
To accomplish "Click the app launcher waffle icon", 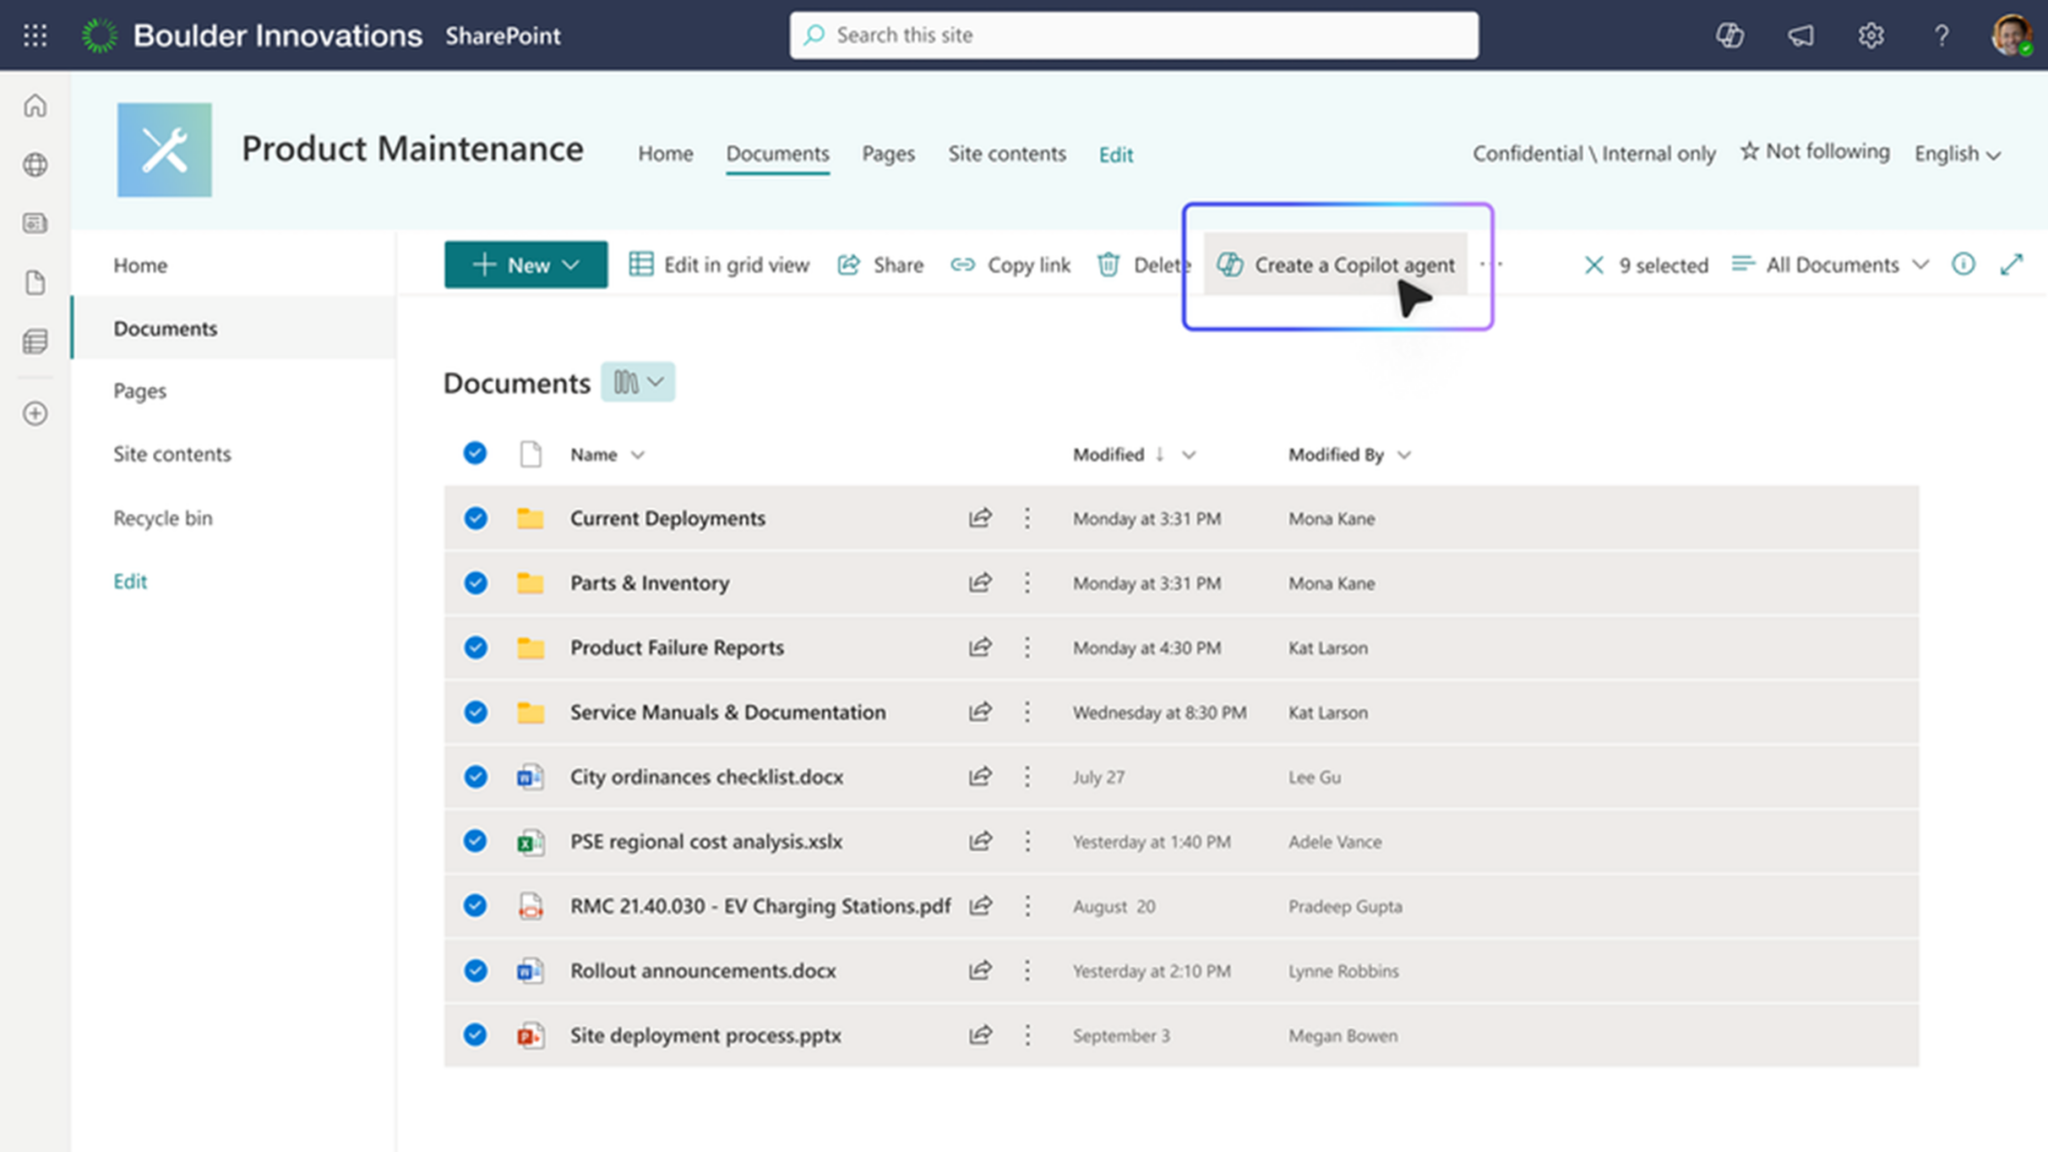I will pos(34,35).
